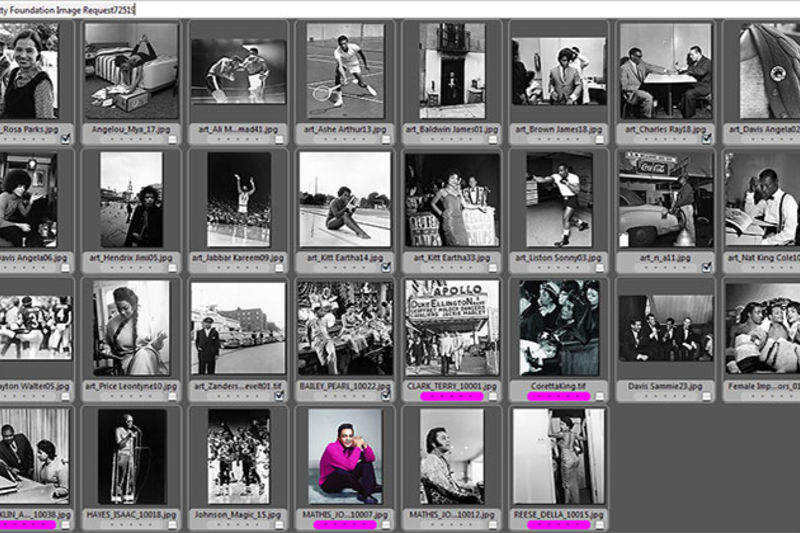Select the Arthur Ashe tennis photo thumbnail
The width and height of the screenshot is (800, 533).
click(345, 68)
